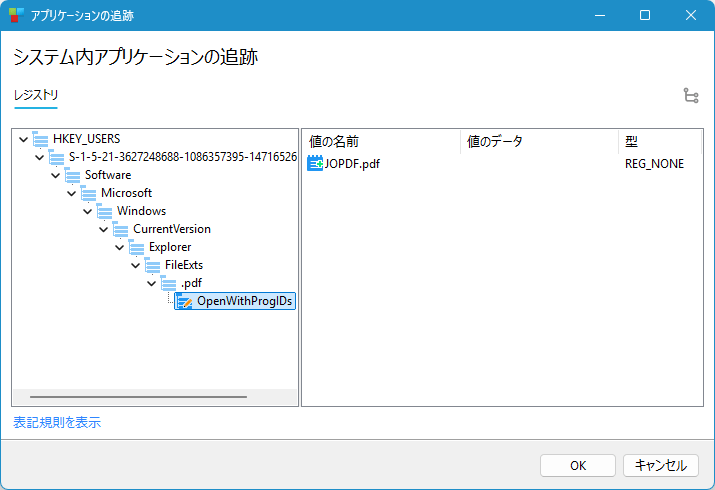Collapse the Windows tree node
This screenshot has width=715, height=490.
(x=88, y=211)
